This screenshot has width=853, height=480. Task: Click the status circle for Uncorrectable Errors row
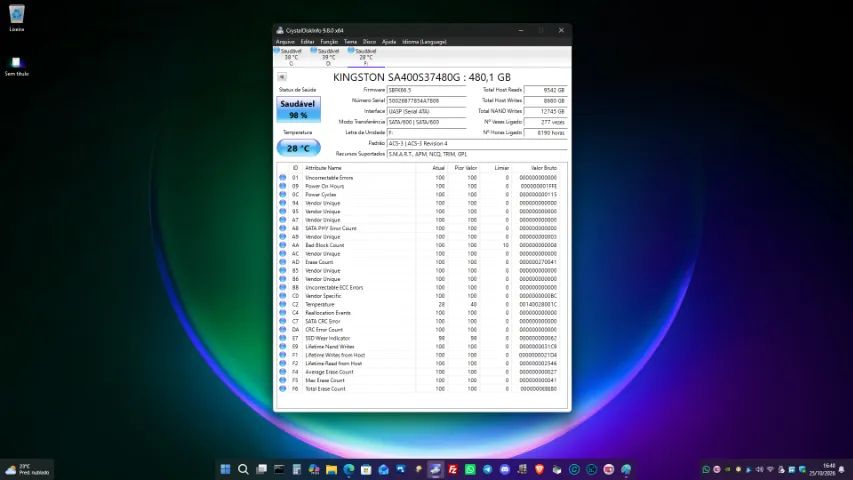coord(282,177)
